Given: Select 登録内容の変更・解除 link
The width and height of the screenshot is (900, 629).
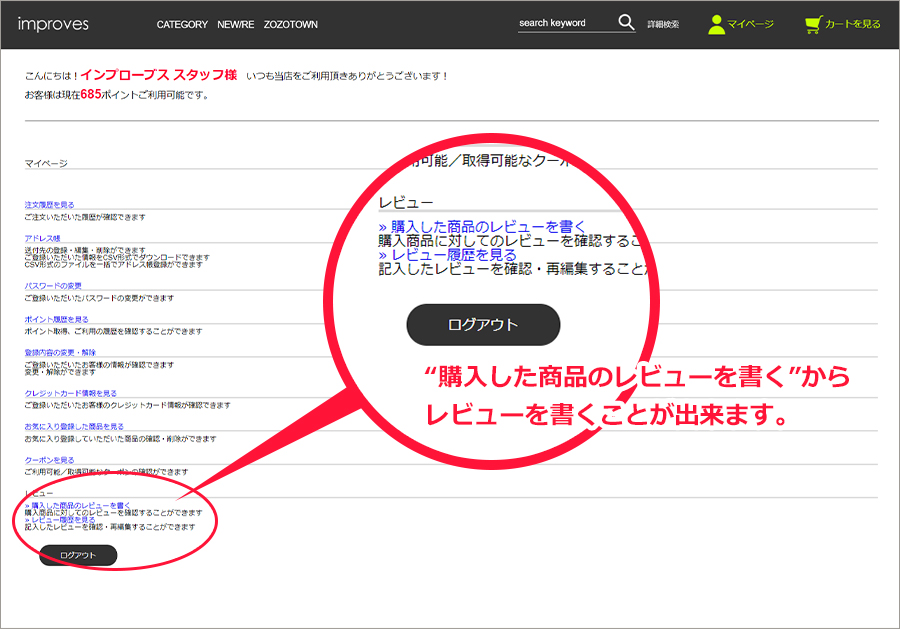Looking at the screenshot, I should (x=62, y=352).
